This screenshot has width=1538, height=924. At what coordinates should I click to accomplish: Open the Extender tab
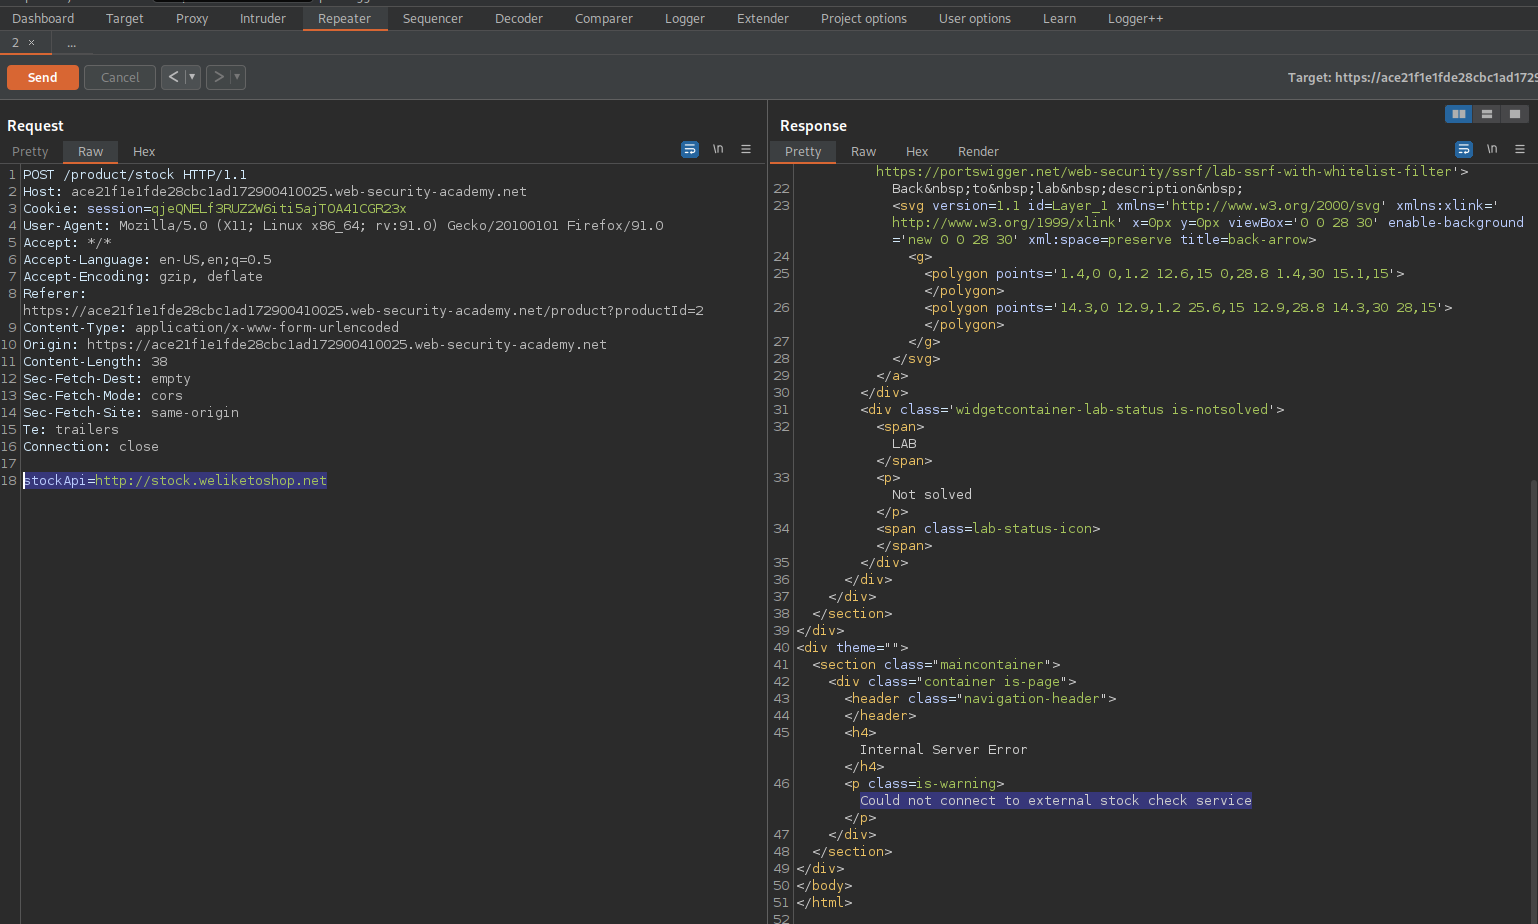click(763, 19)
